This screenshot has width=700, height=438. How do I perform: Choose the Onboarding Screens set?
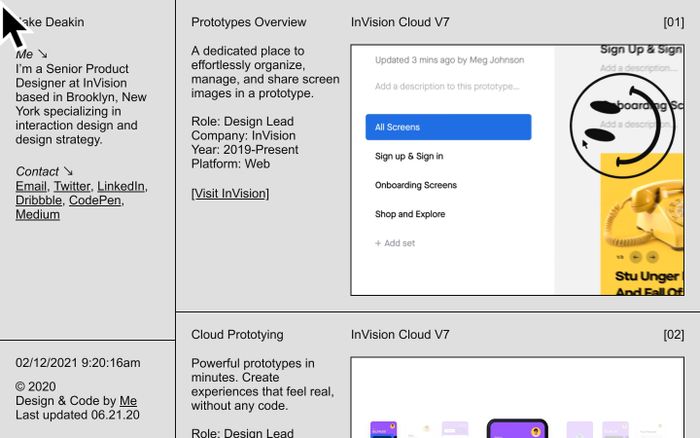click(x=415, y=185)
